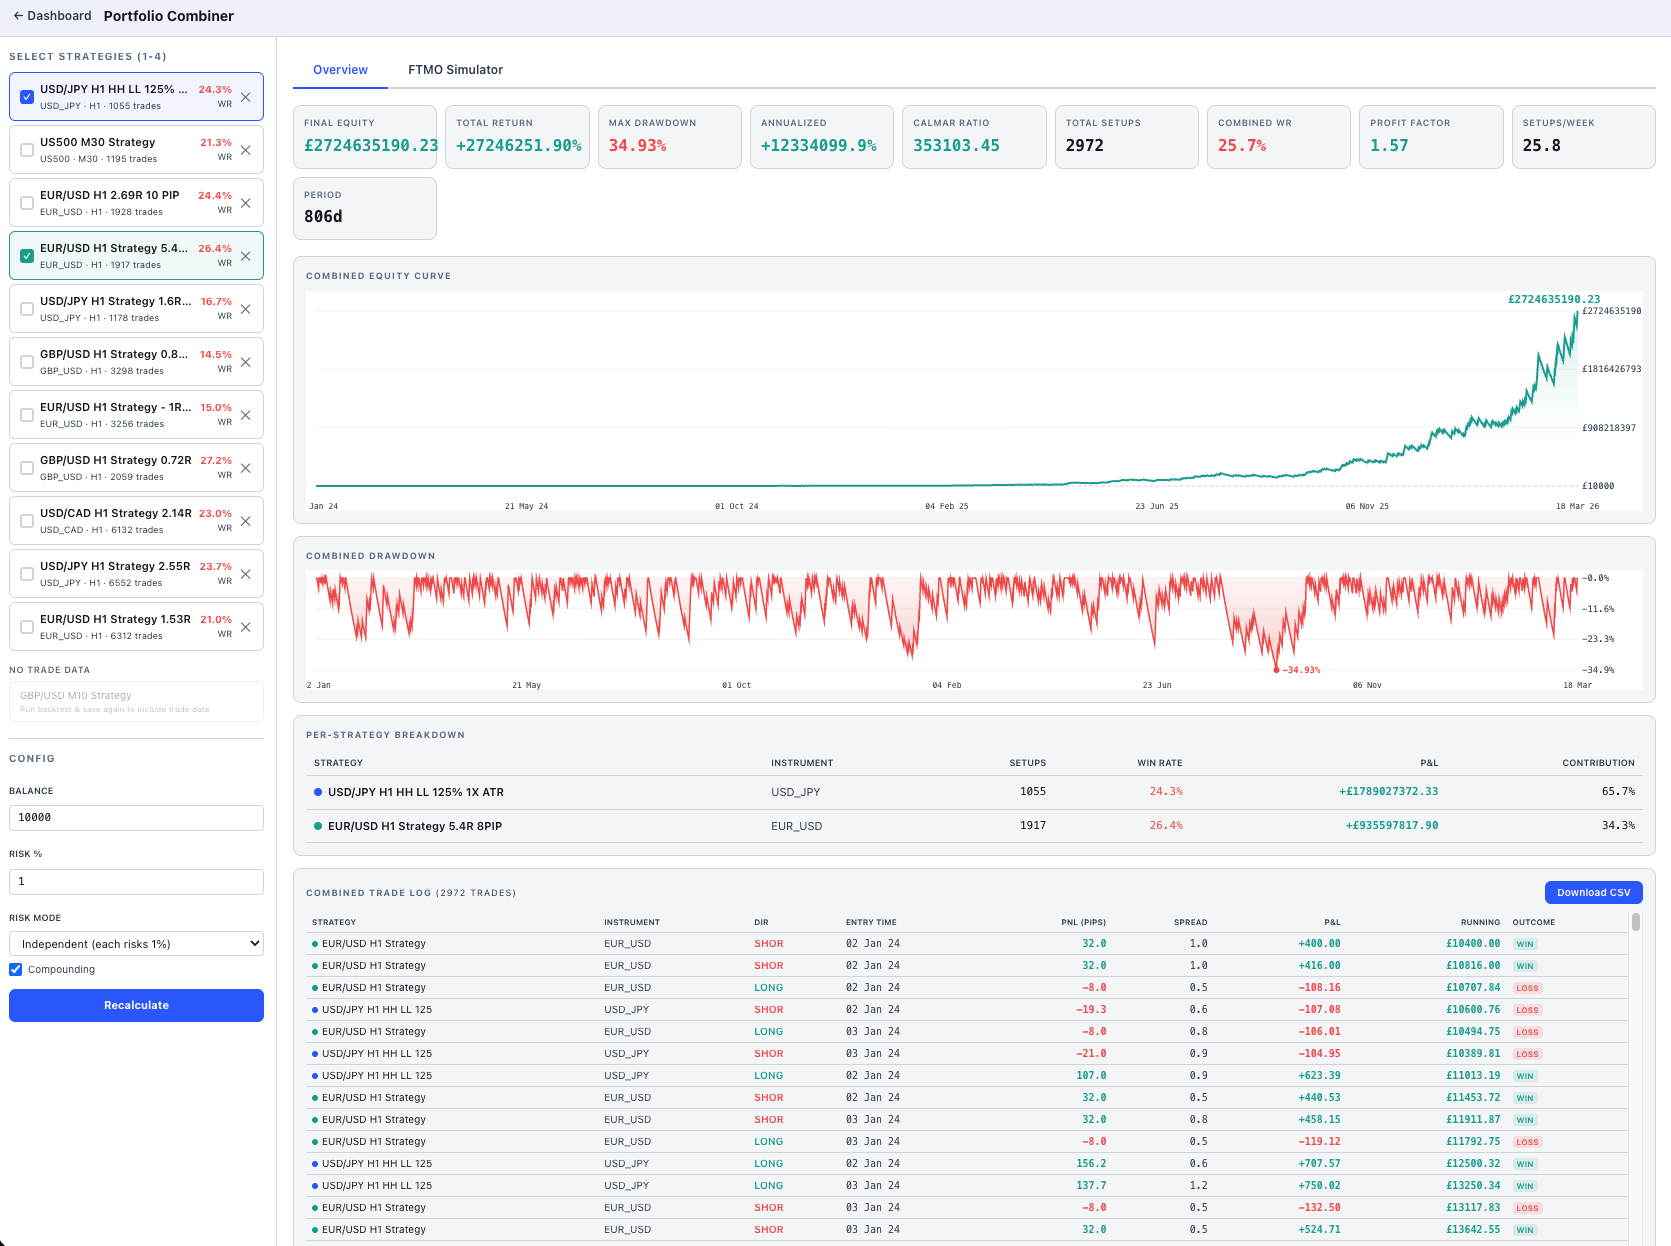
Task: Remove GBP/USD H1 Strategy 0.72R
Action: [246, 467]
